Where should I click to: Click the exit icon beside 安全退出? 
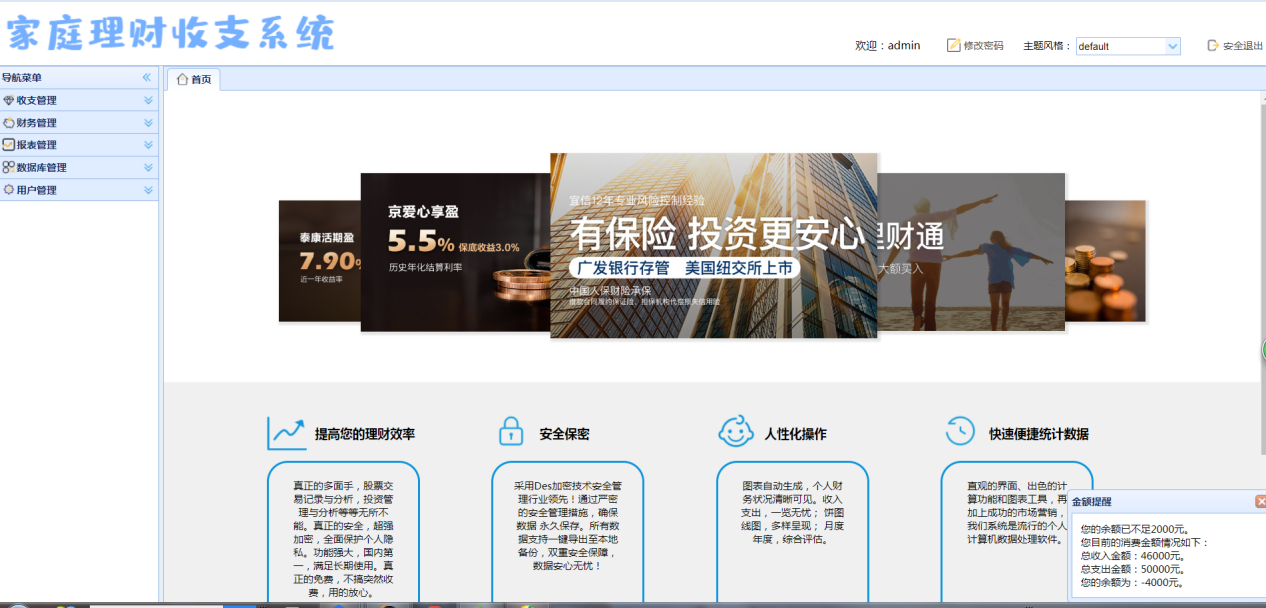[1213, 45]
